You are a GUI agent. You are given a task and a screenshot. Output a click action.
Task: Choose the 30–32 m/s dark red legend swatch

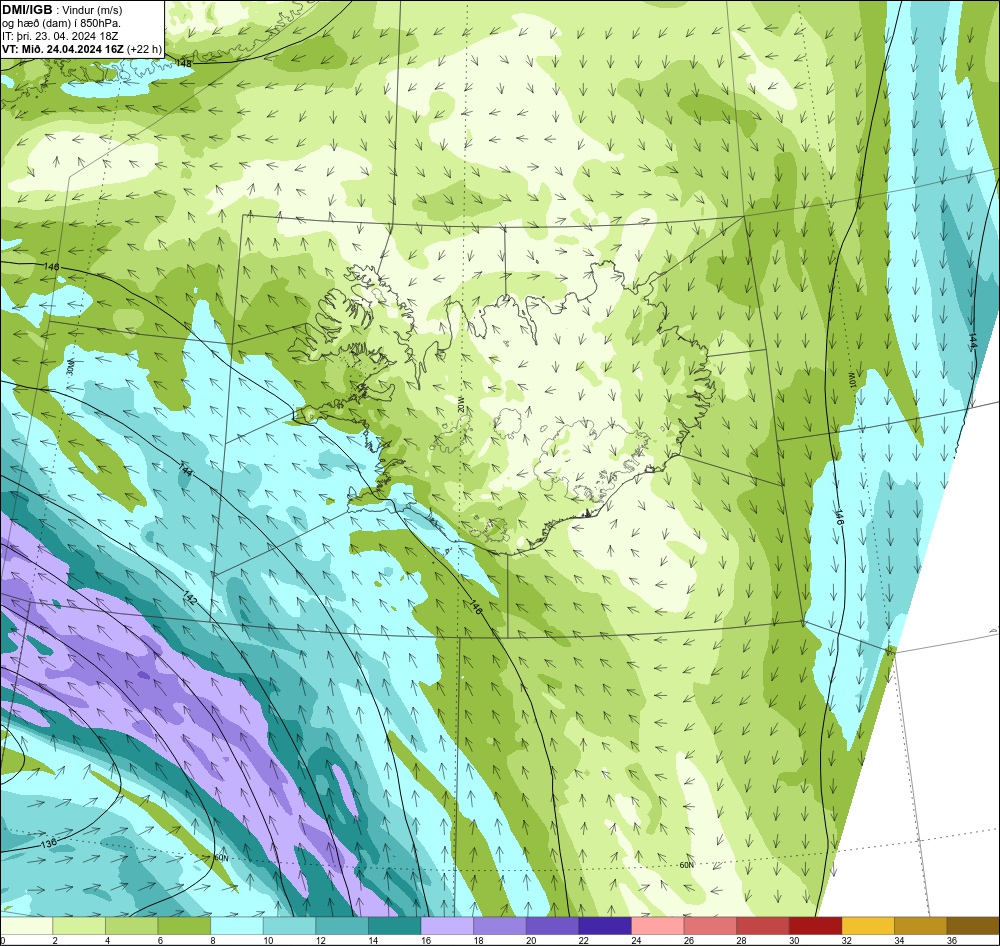pyautogui.click(x=816, y=925)
